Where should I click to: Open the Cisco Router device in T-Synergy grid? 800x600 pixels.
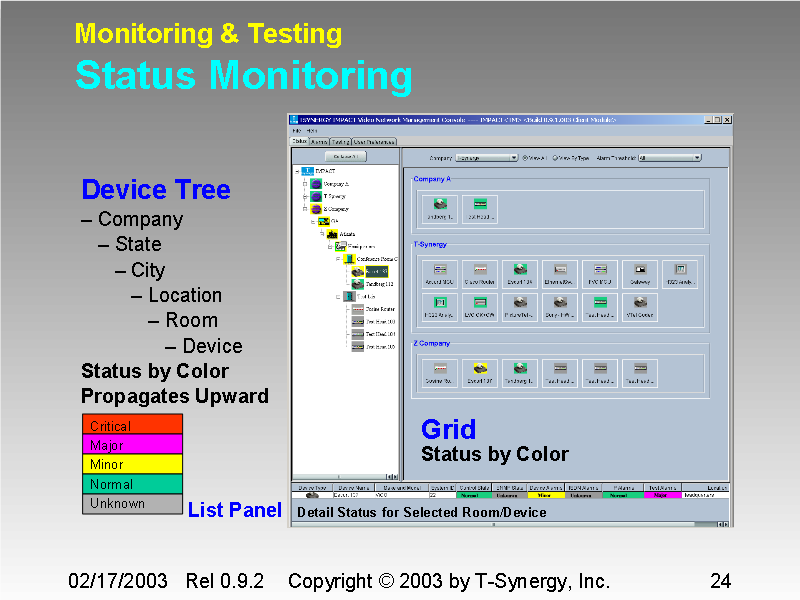(480, 268)
